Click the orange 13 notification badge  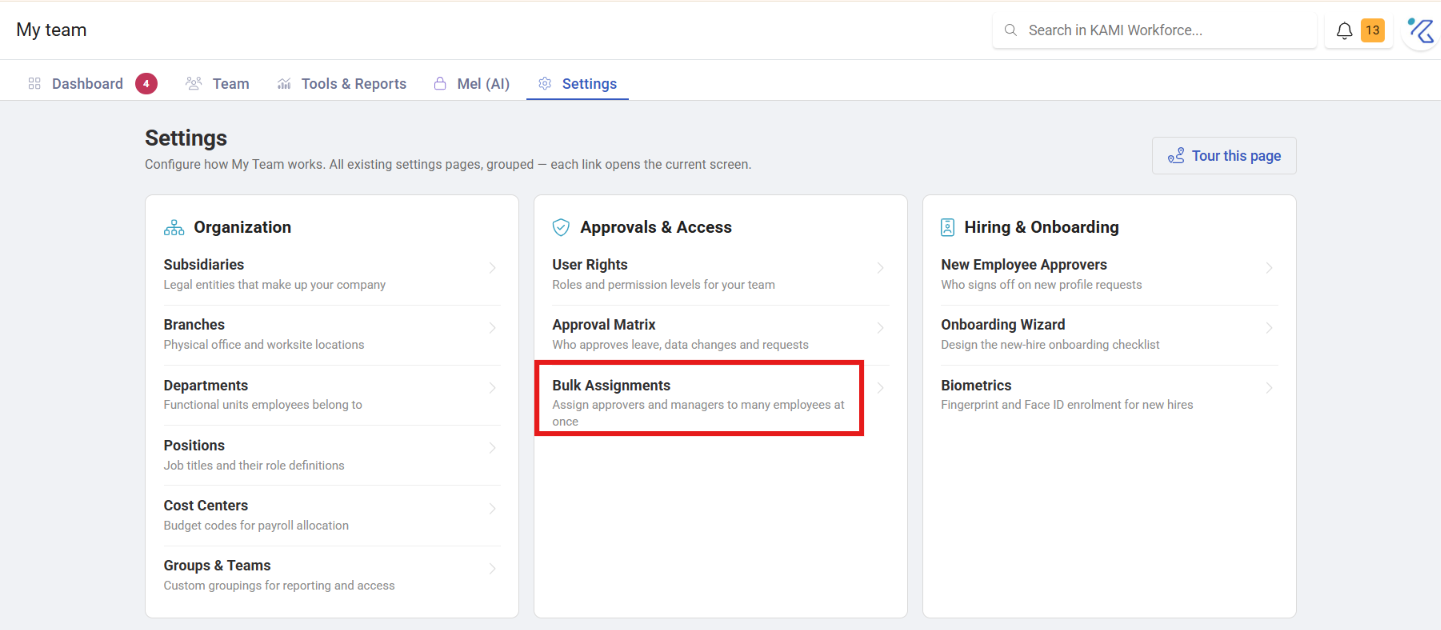[x=1372, y=31]
